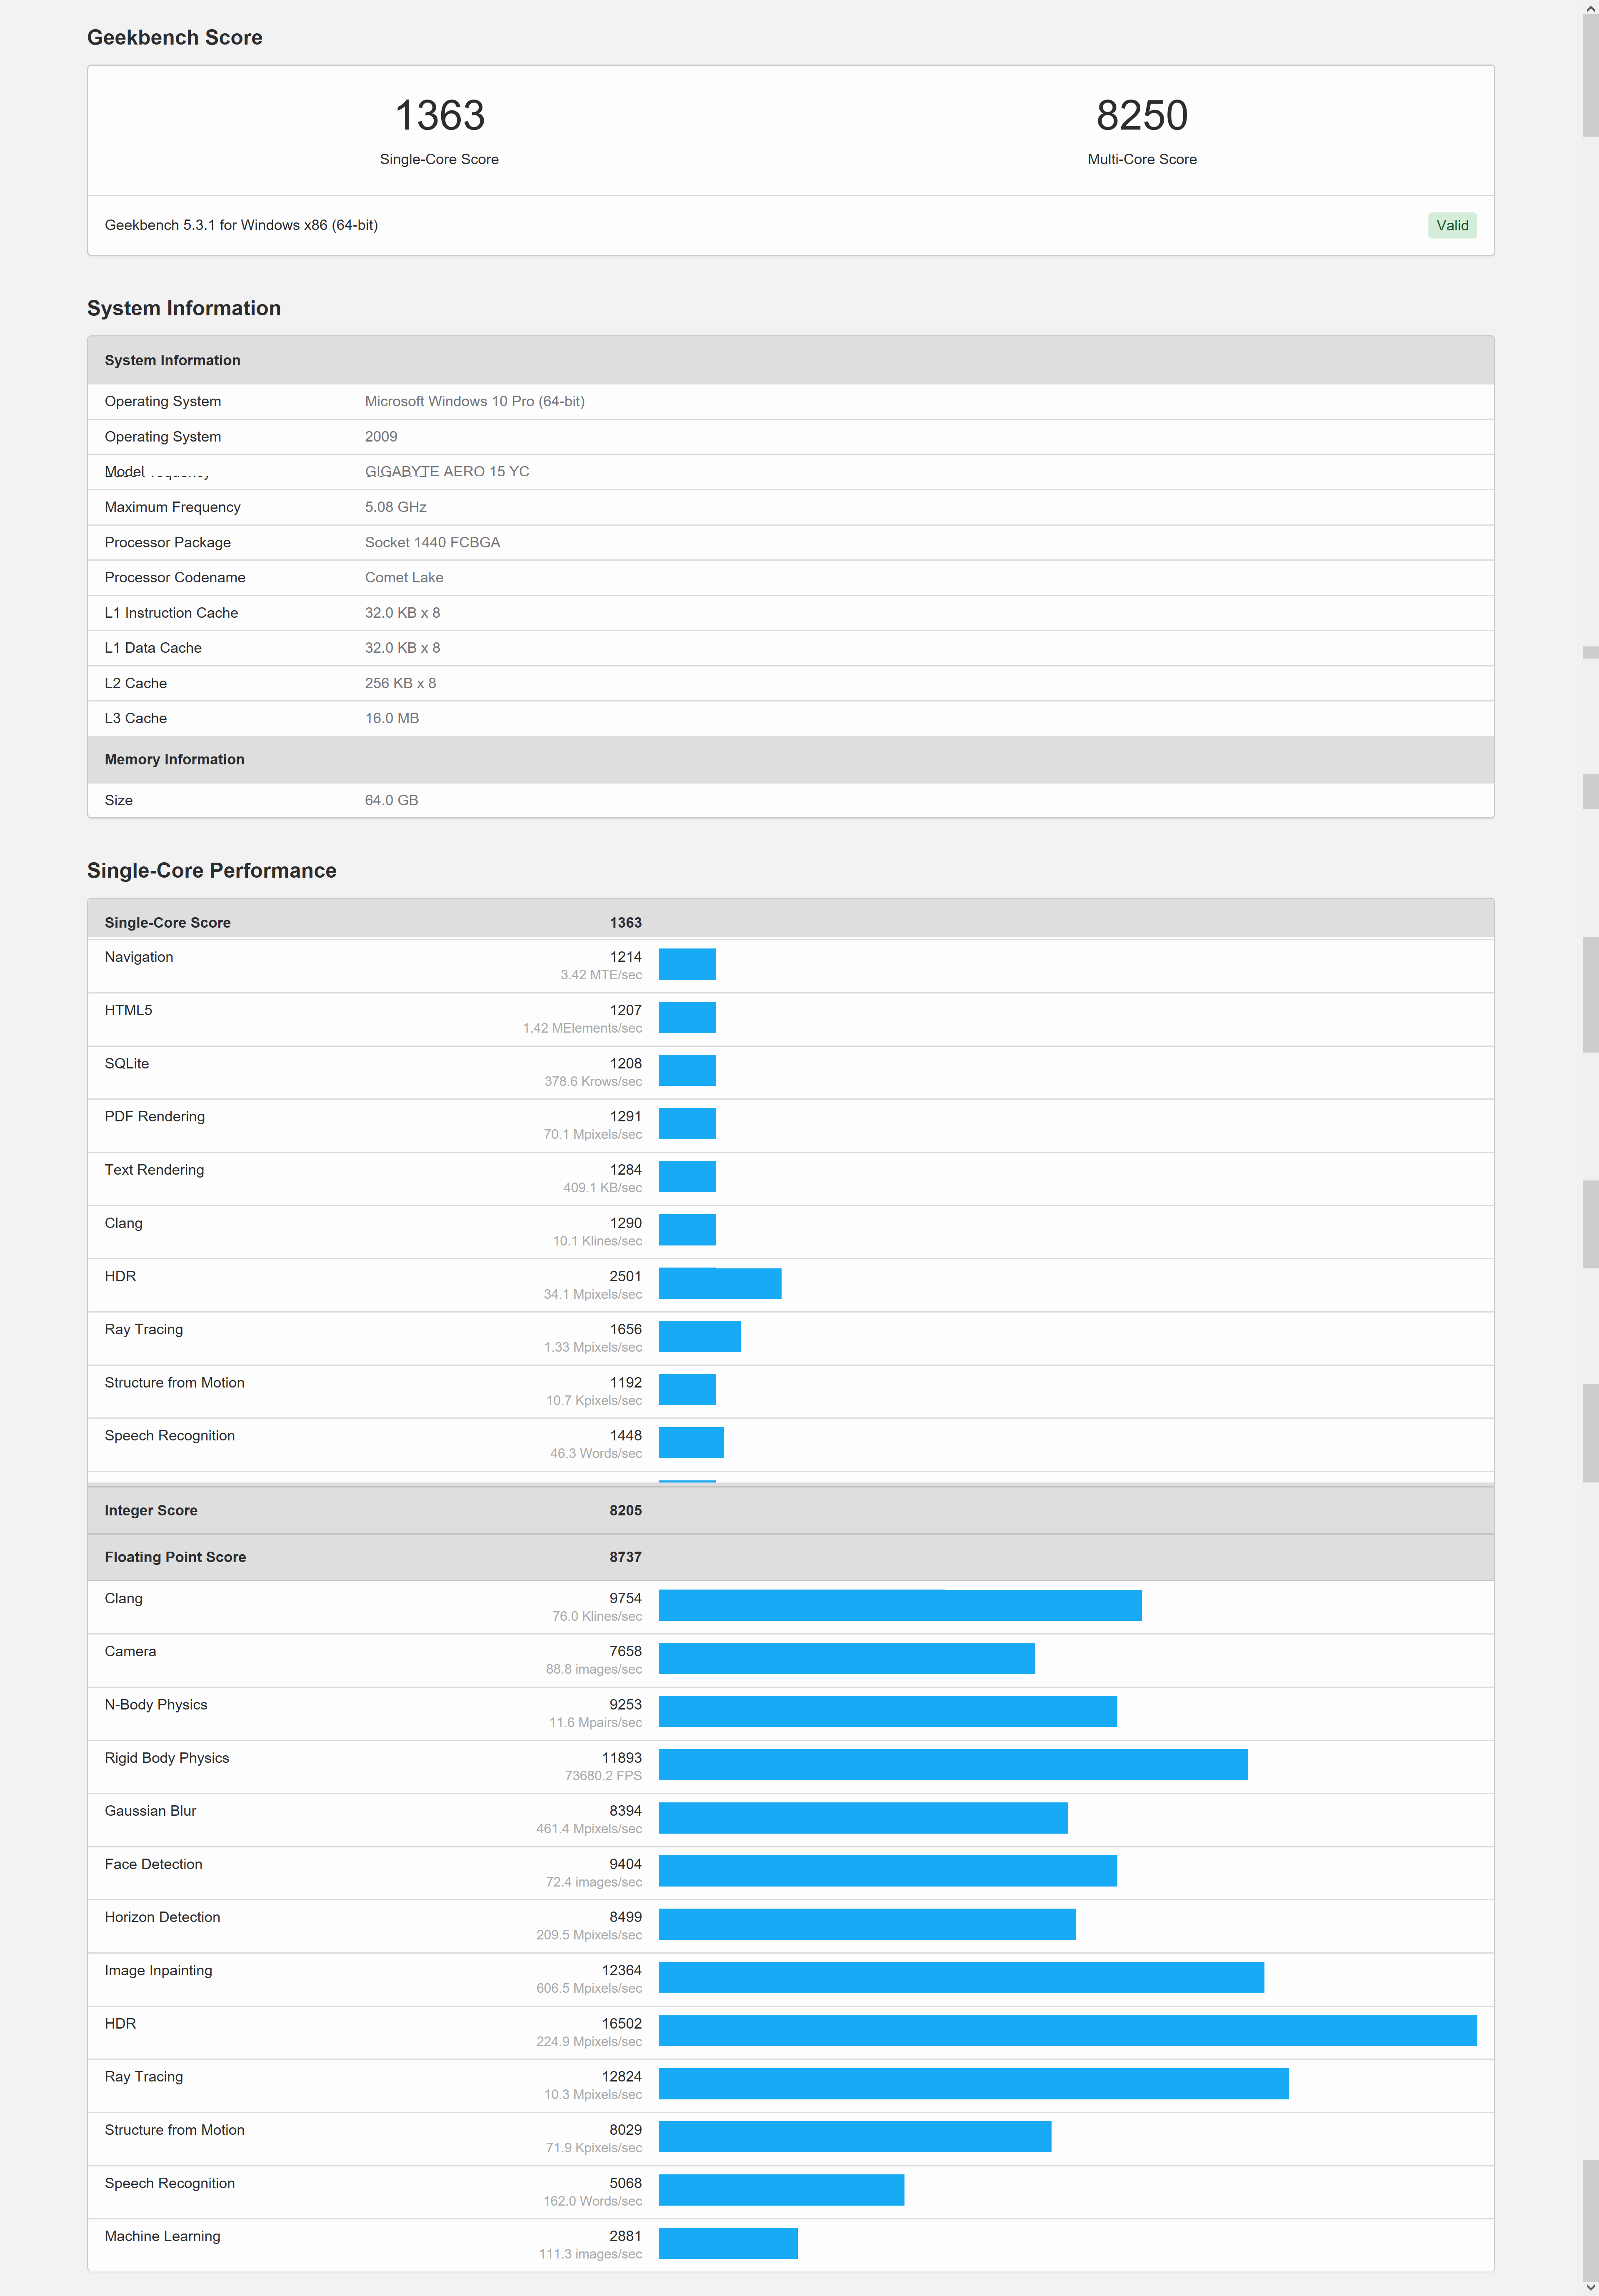This screenshot has height=2296, width=1599.
Task: Click the Machine Learning row label
Action: [x=163, y=2236]
